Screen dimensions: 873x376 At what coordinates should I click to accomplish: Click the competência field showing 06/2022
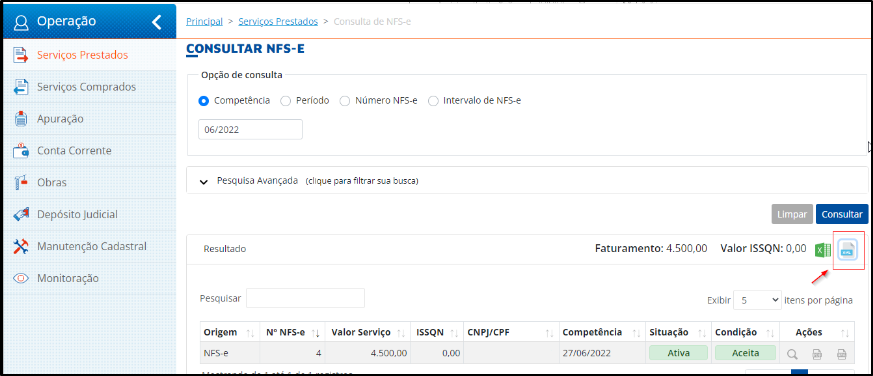coord(251,129)
